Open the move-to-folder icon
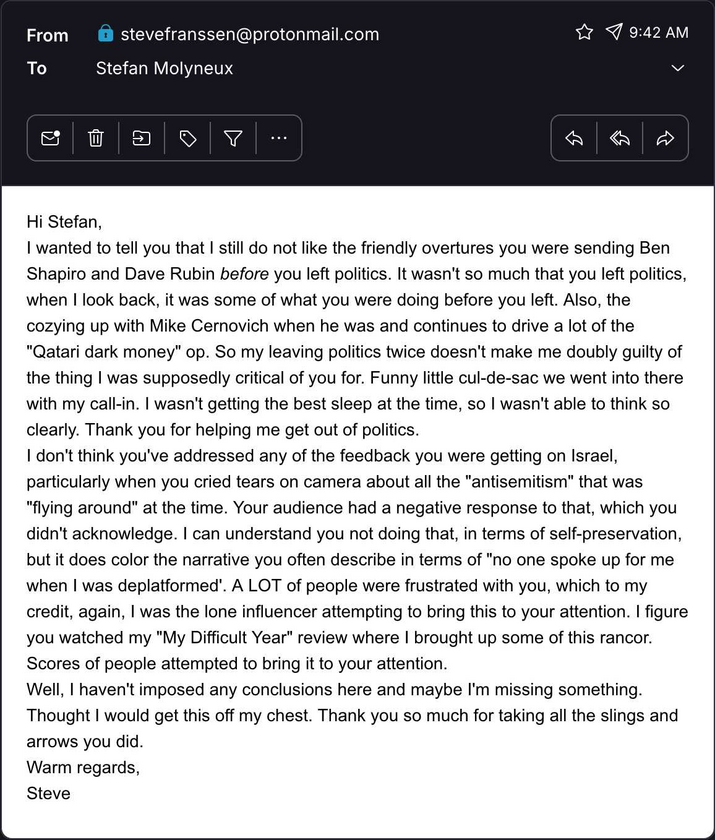The width and height of the screenshot is (715, 840). [141, 138]
